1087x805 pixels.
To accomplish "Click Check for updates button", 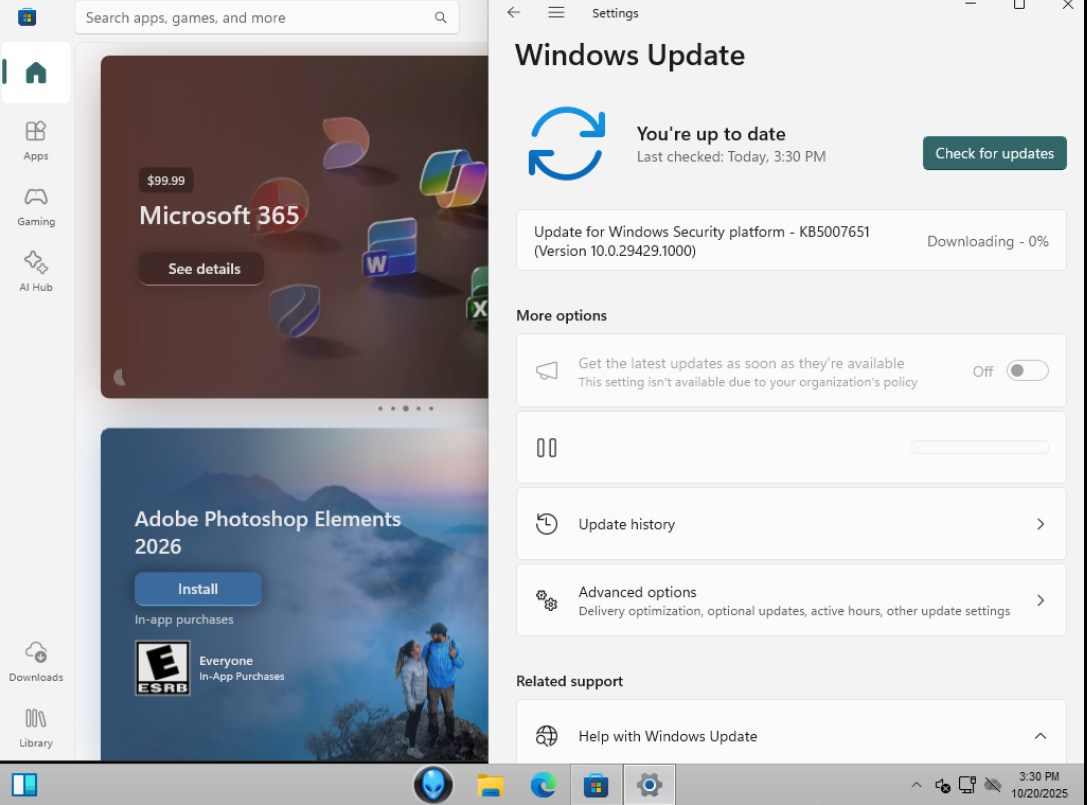I will coord(994,153).
